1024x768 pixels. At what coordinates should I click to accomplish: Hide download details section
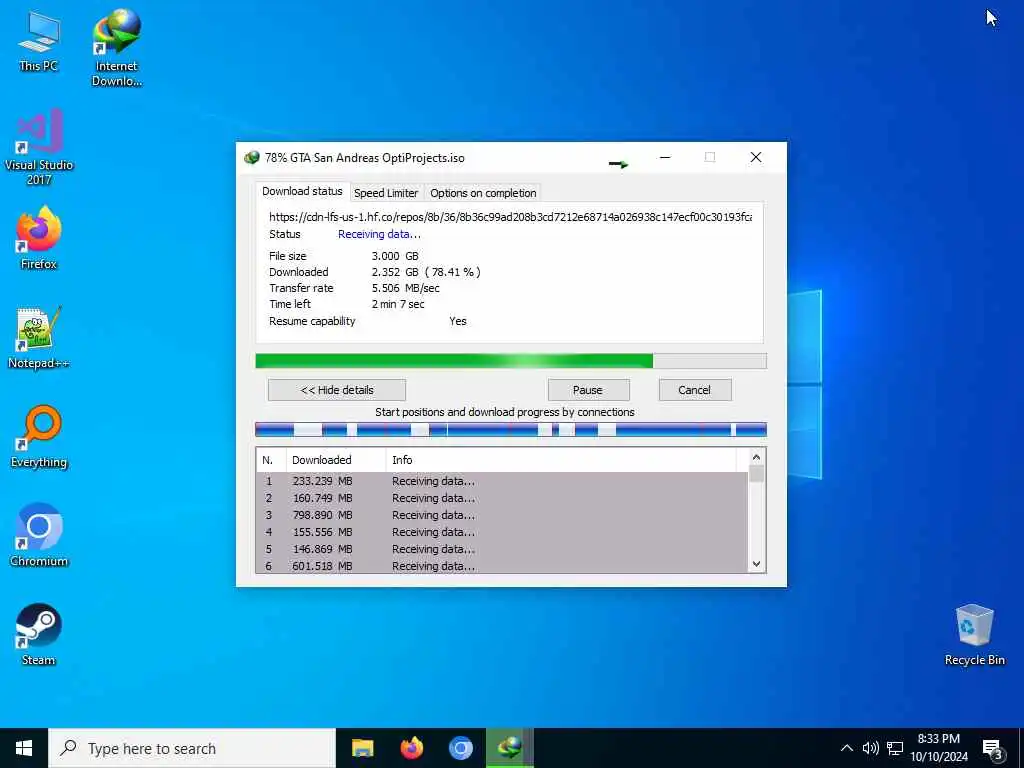337,390
